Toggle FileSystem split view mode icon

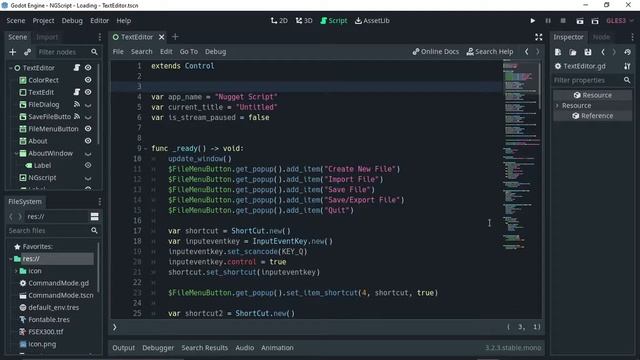click(x=94, y=216)
